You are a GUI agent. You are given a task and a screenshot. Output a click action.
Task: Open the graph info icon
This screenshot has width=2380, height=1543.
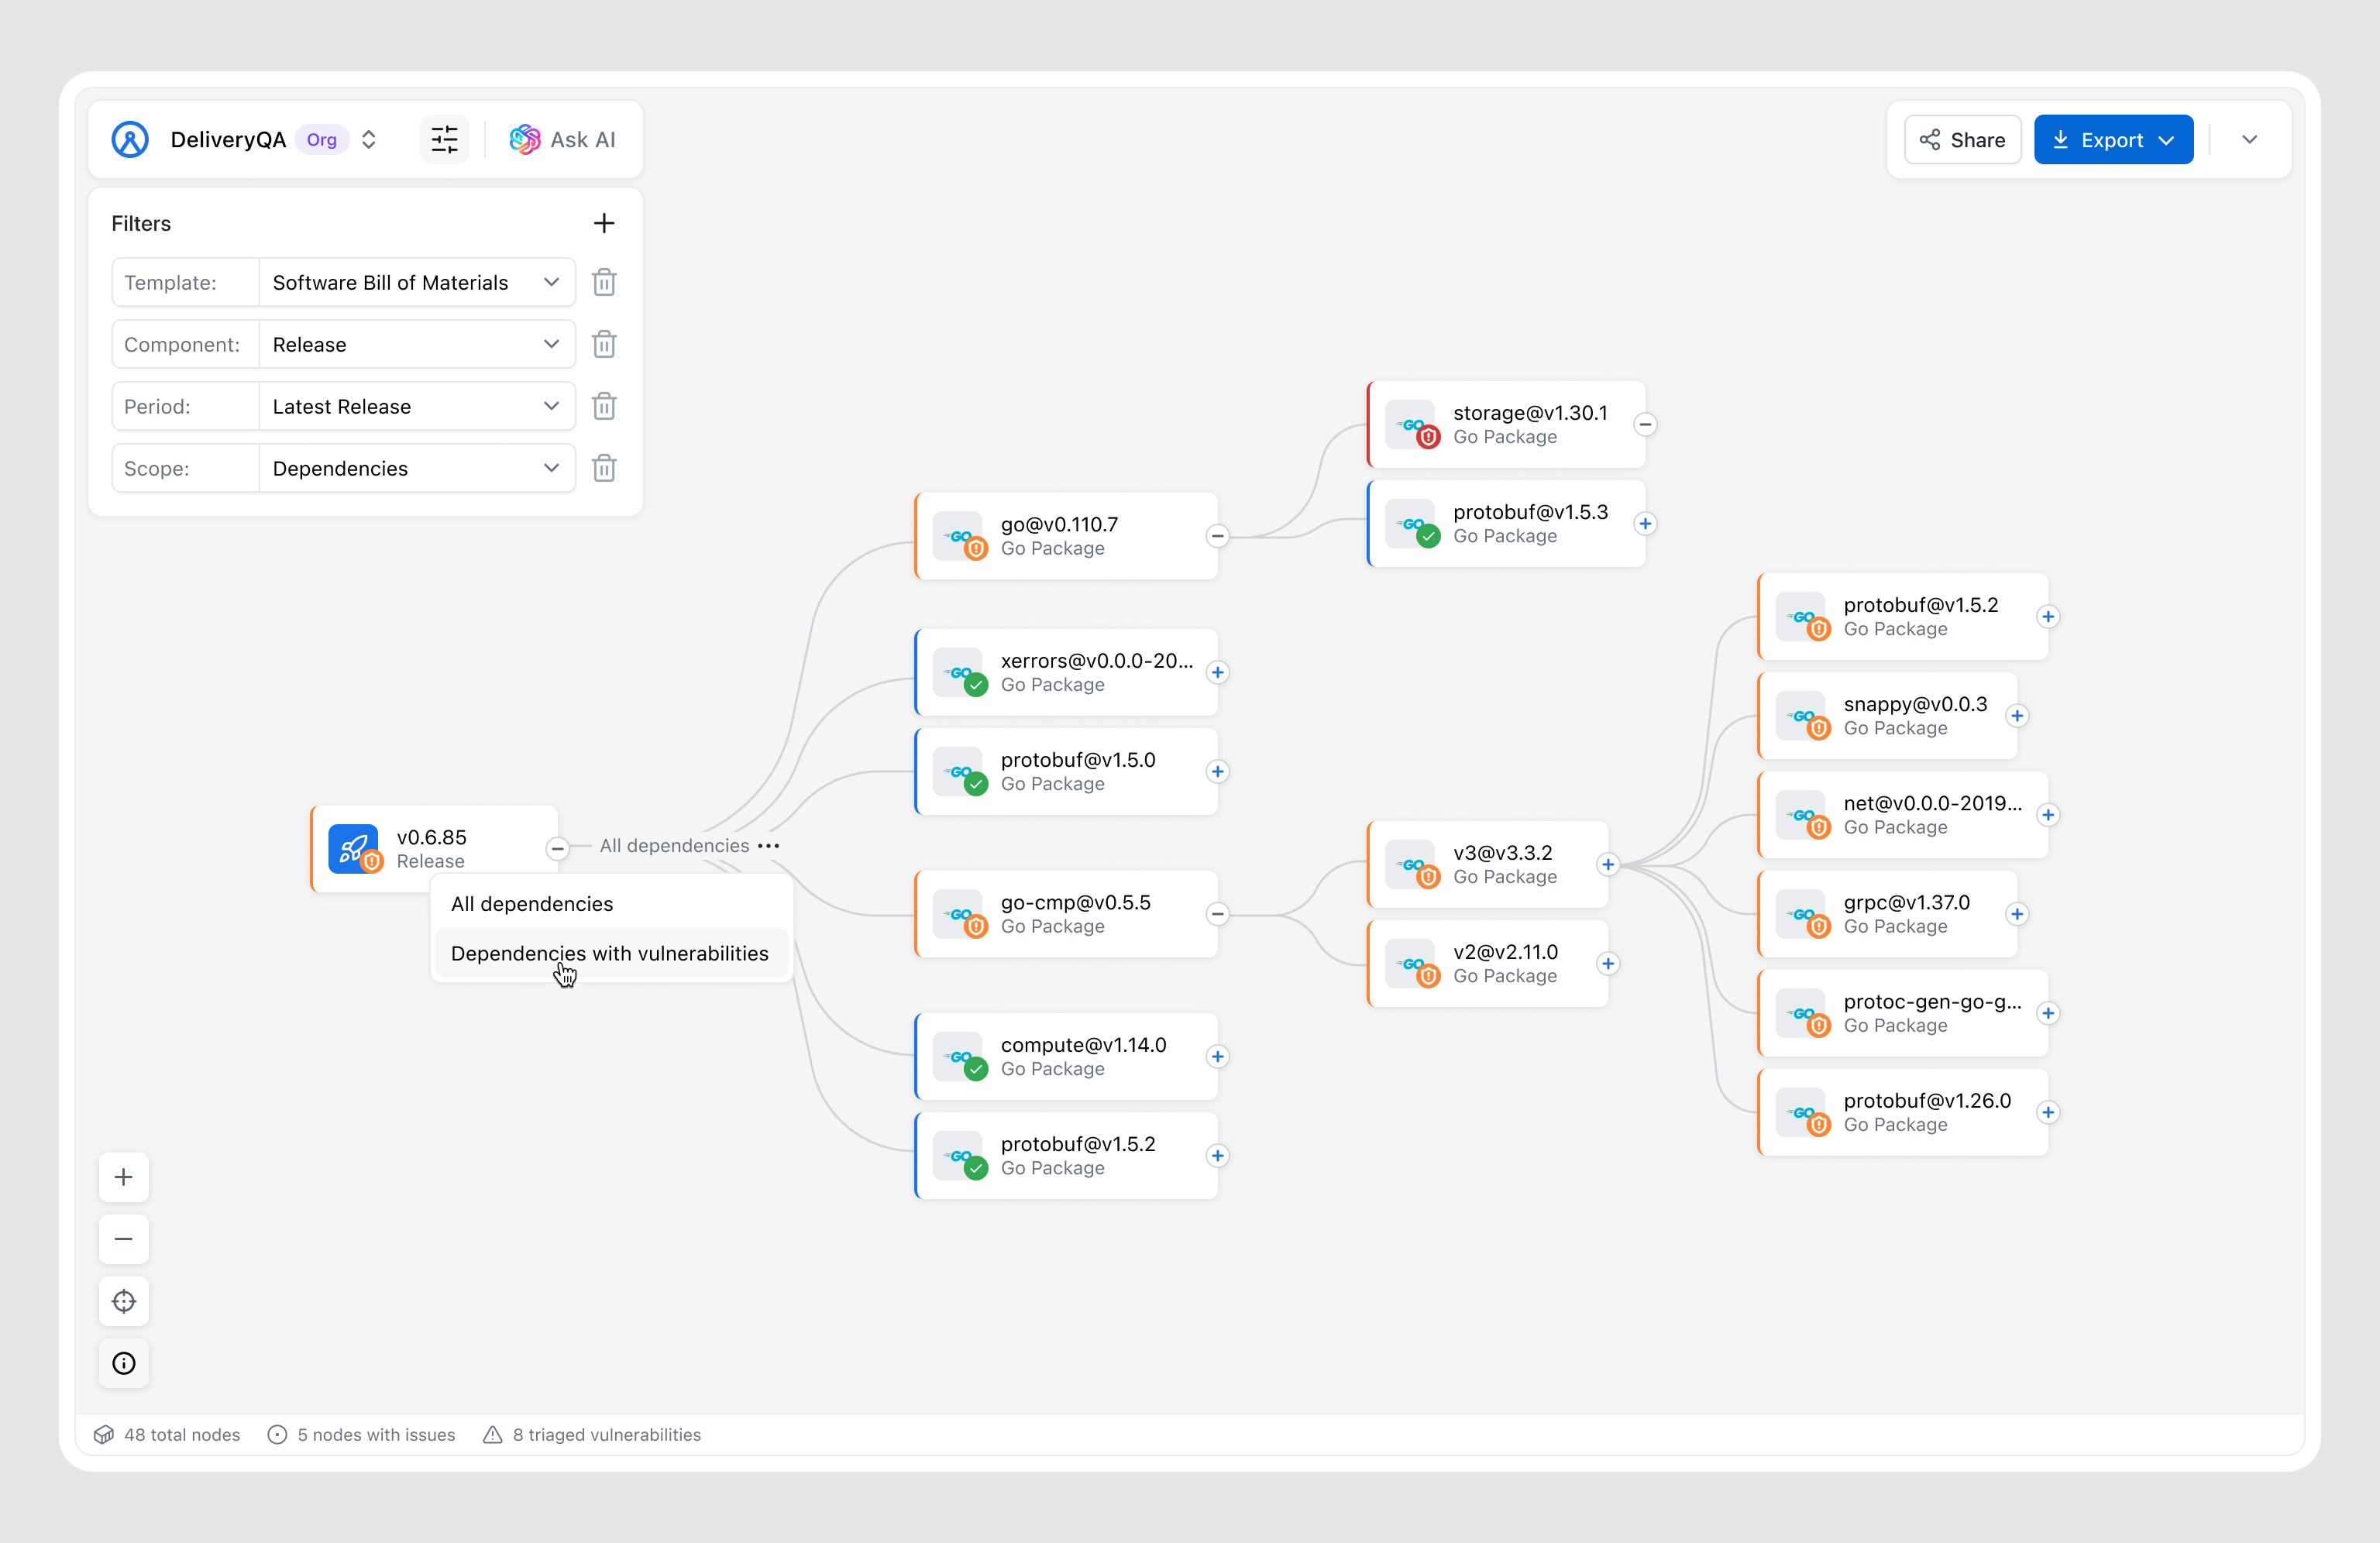[124, 1363]
